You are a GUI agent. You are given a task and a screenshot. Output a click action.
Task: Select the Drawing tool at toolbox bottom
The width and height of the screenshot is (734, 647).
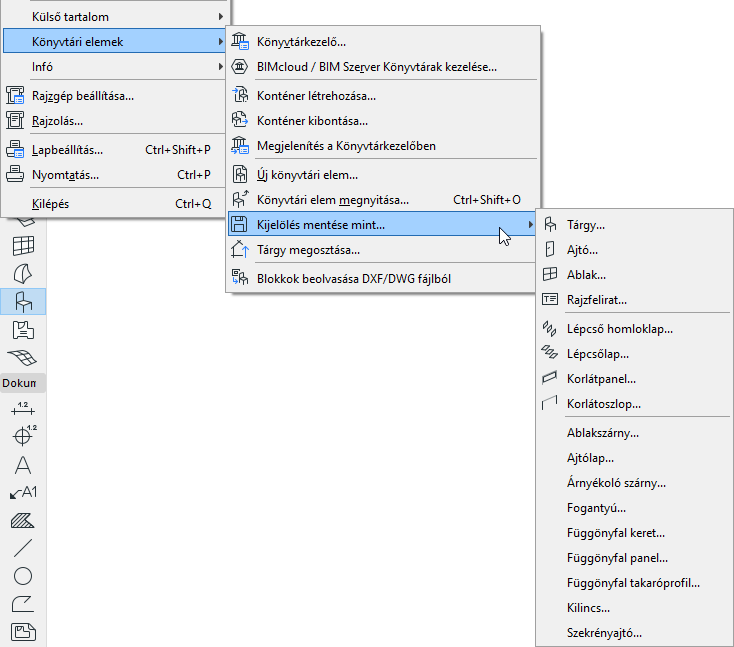tap(23, 632)
